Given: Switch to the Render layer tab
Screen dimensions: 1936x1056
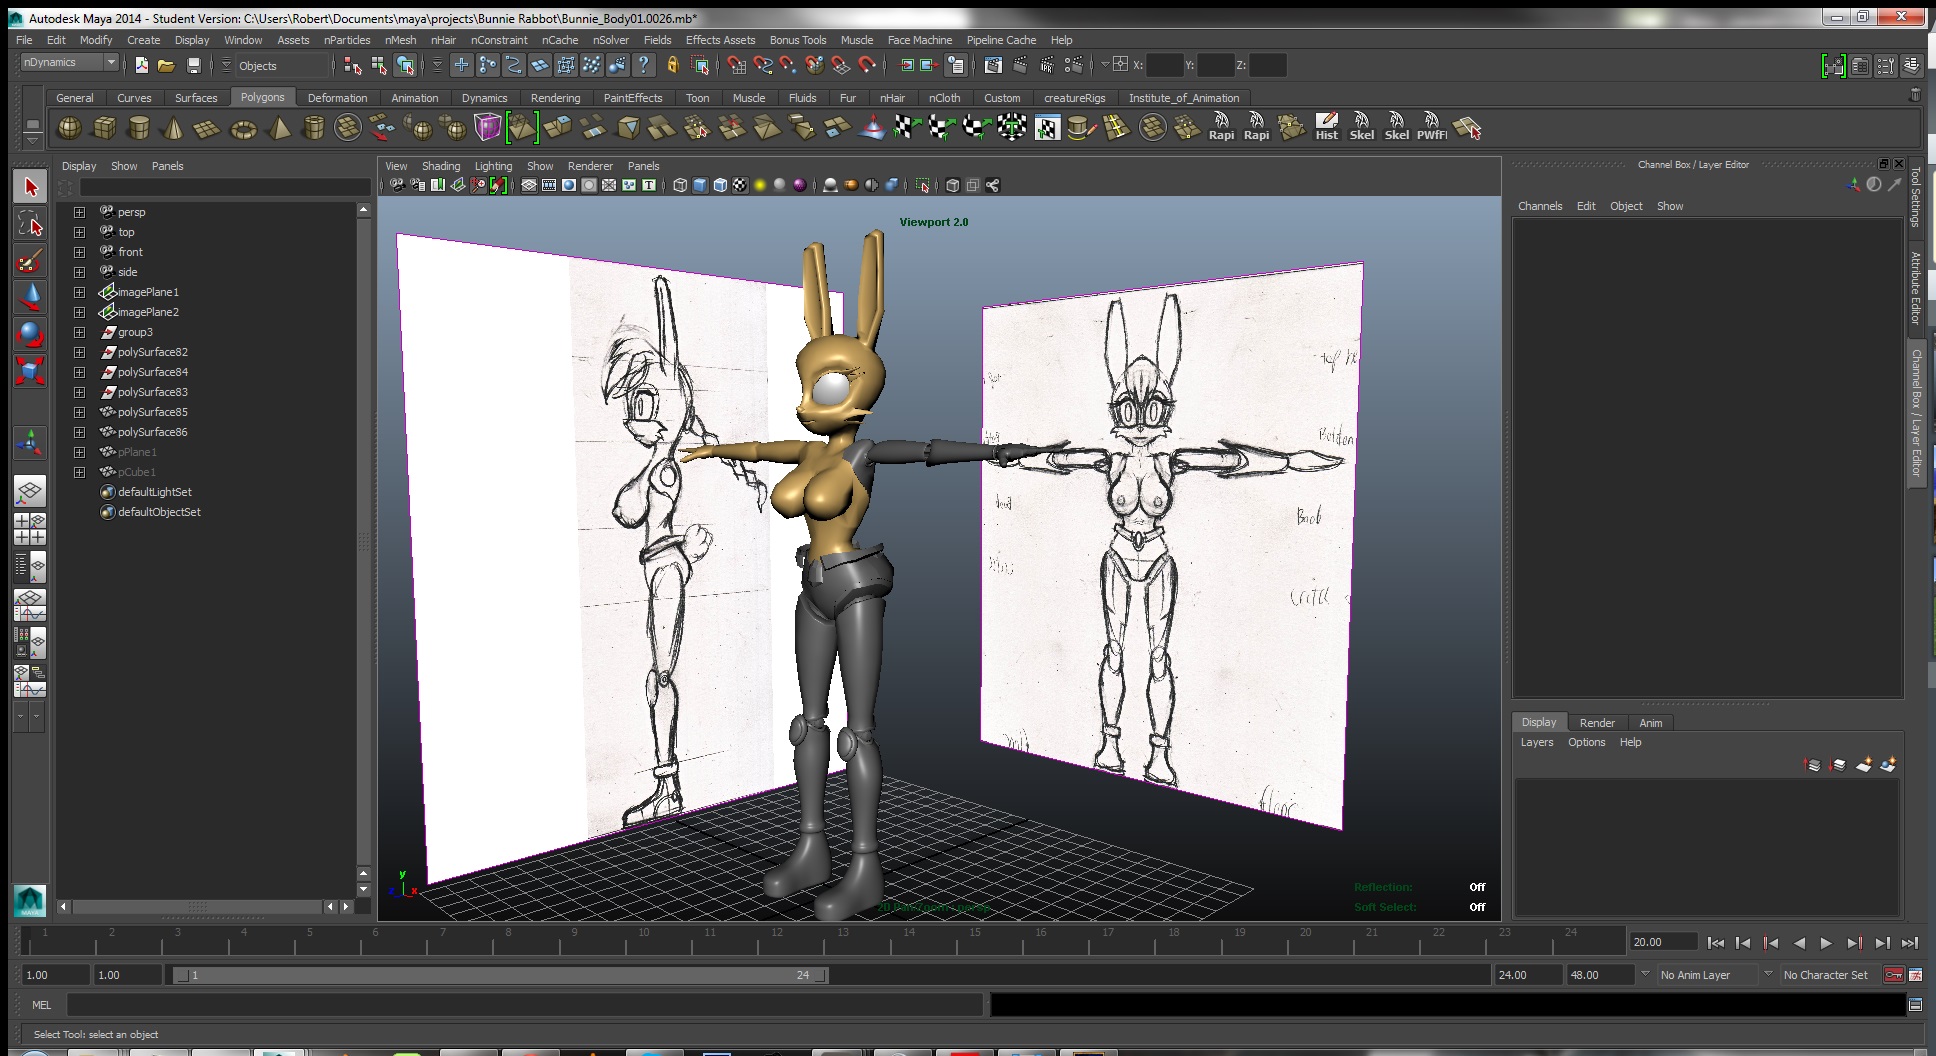Looking at the screenshot, I should click(1596, 723).
